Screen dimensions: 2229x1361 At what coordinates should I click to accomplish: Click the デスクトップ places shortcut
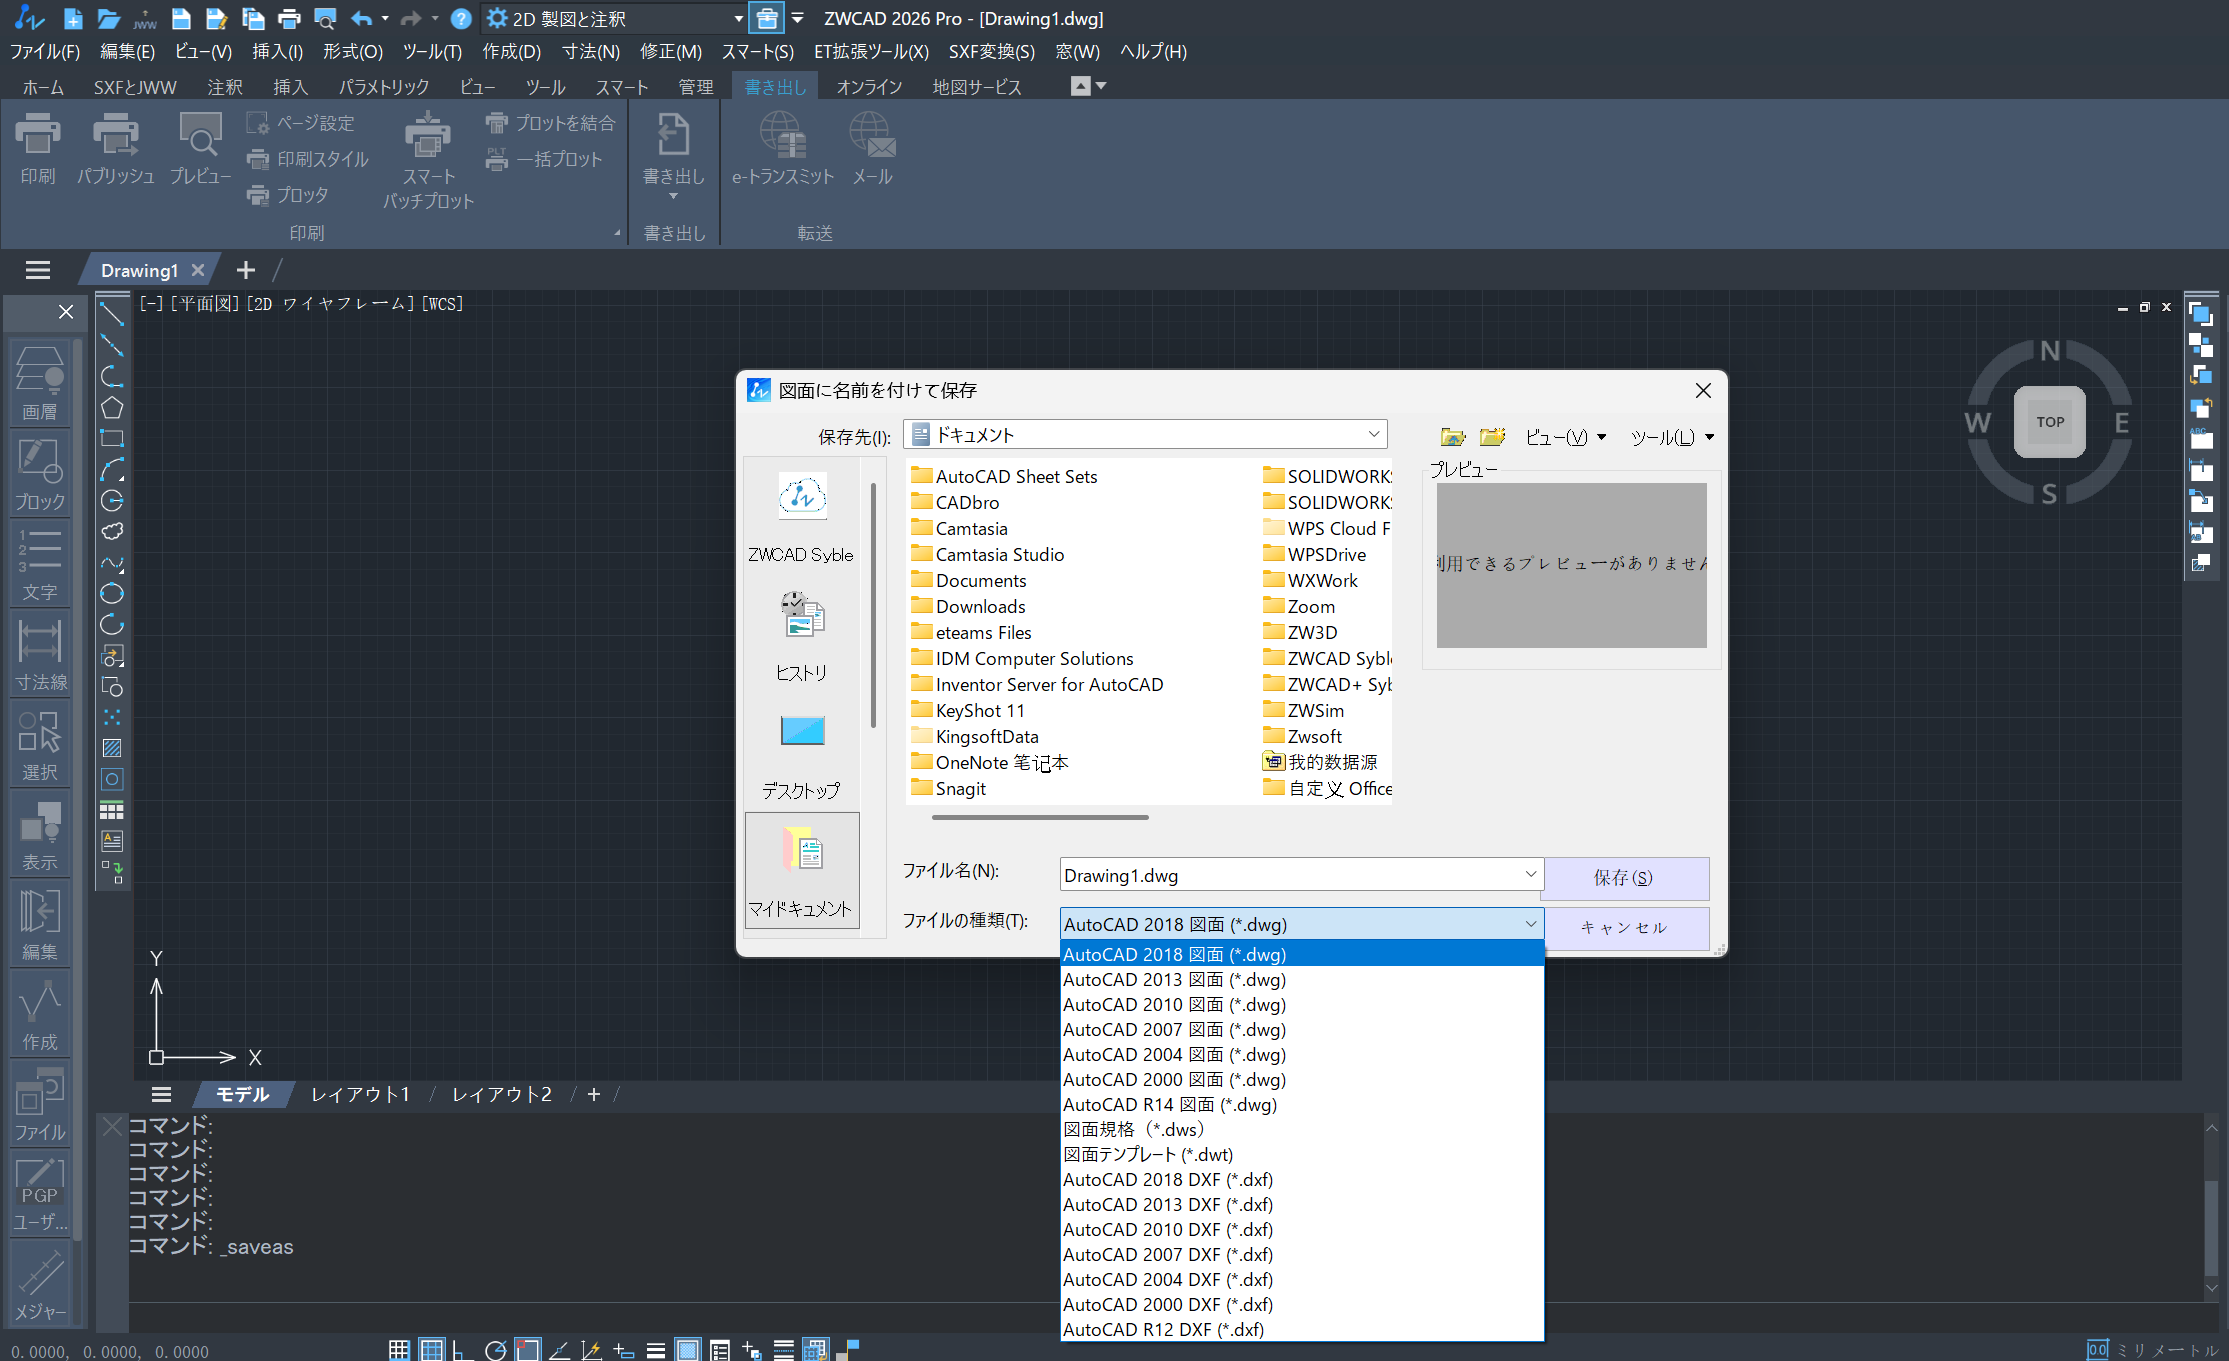coord(801,754)
